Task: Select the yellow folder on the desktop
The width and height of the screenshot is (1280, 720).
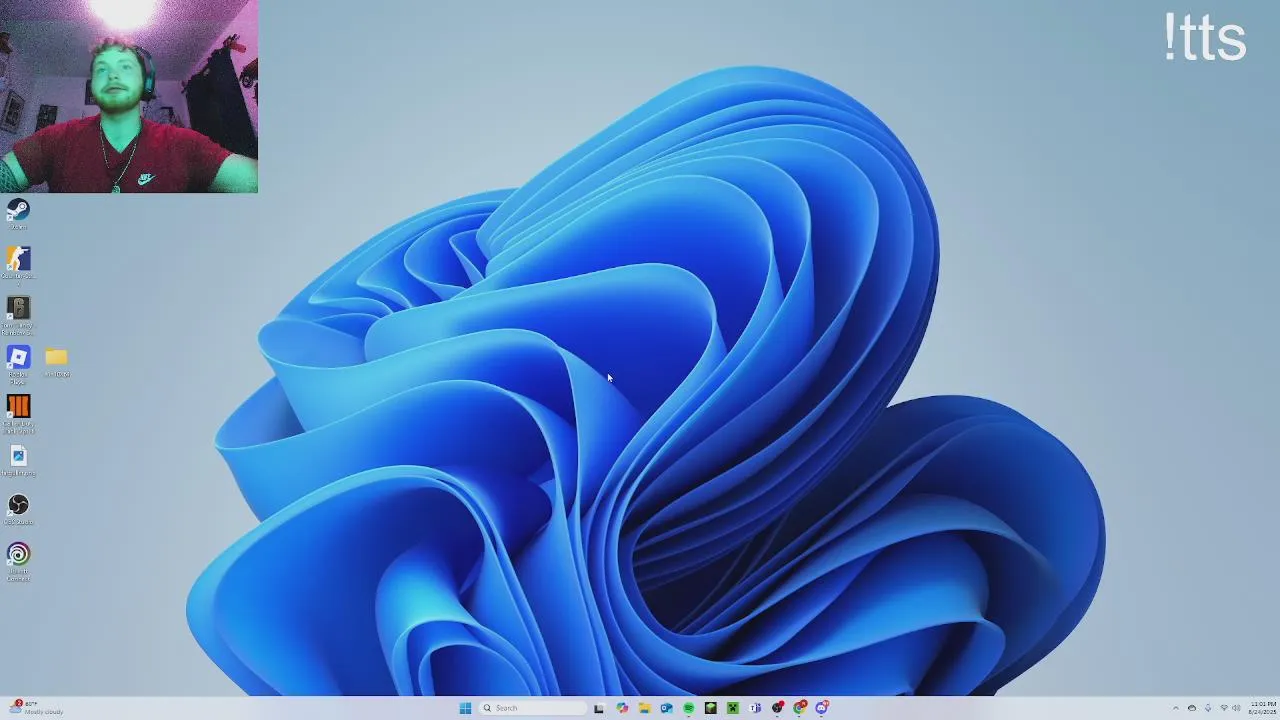Action: (x=56, y=362)
